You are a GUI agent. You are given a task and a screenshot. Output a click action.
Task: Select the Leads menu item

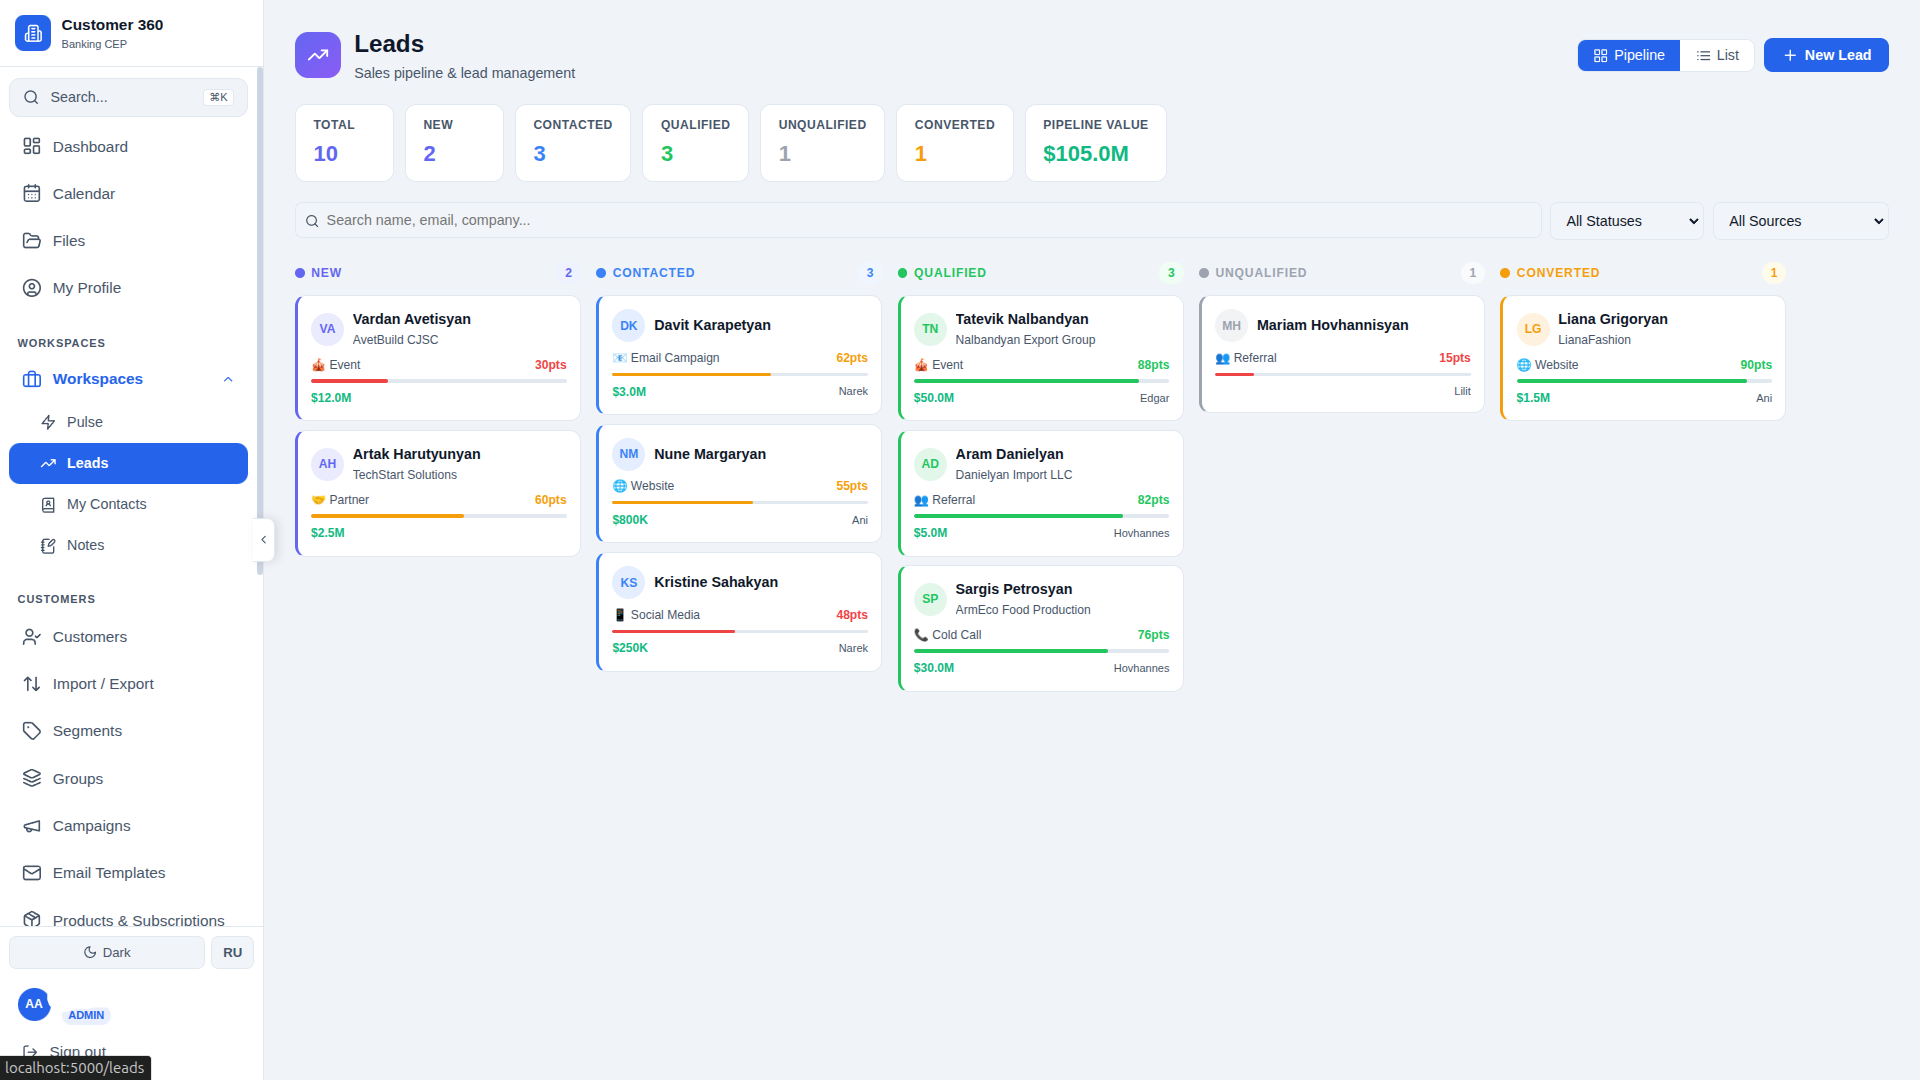(128, 463)
